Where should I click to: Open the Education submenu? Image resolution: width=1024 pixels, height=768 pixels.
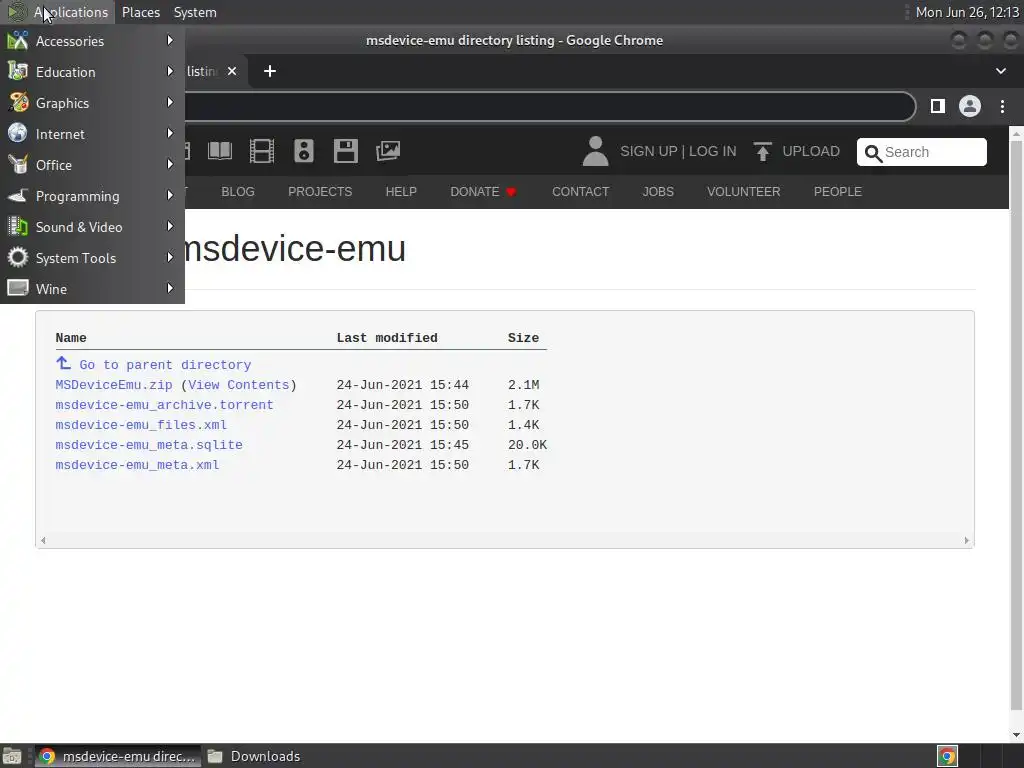pyautogui.click(x=92, y=72)
